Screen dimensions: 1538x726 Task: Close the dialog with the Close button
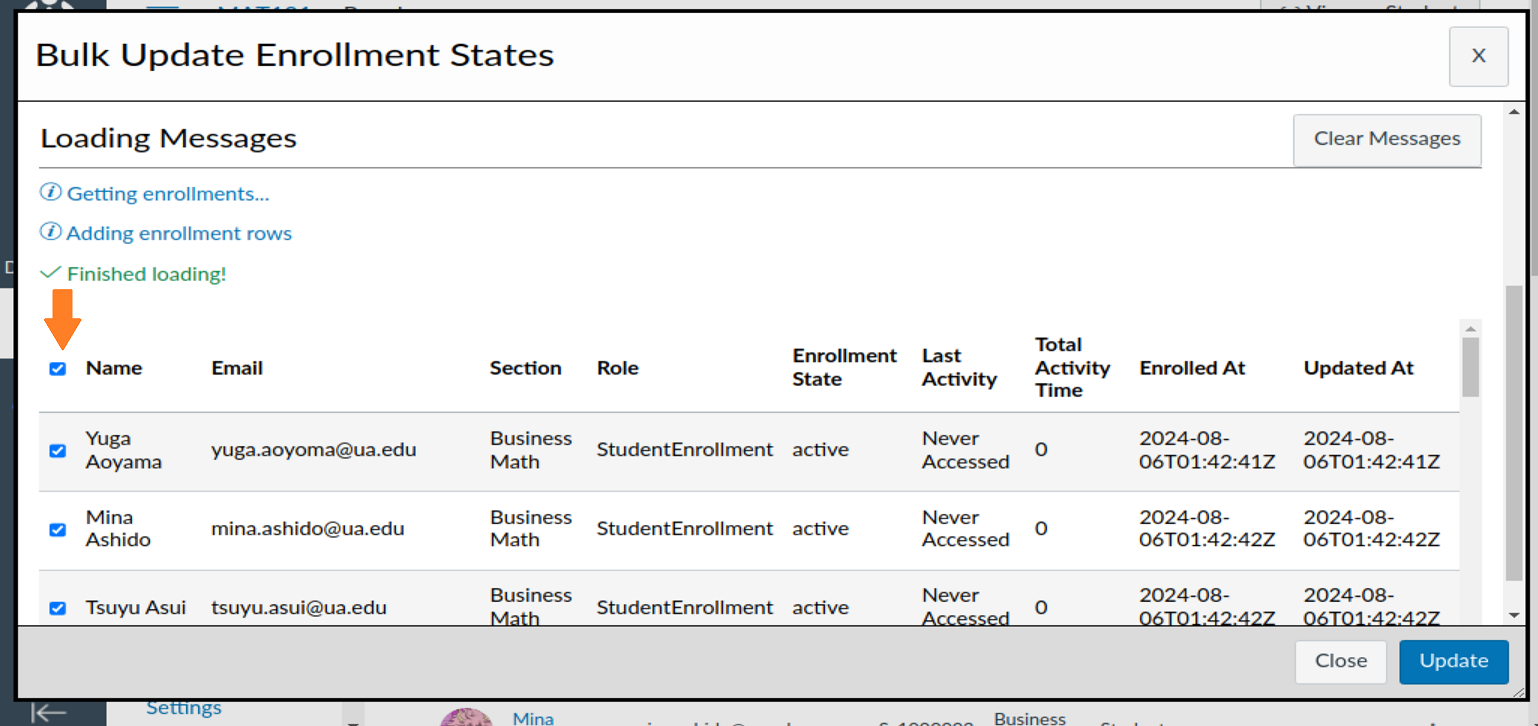(1340, 661)
